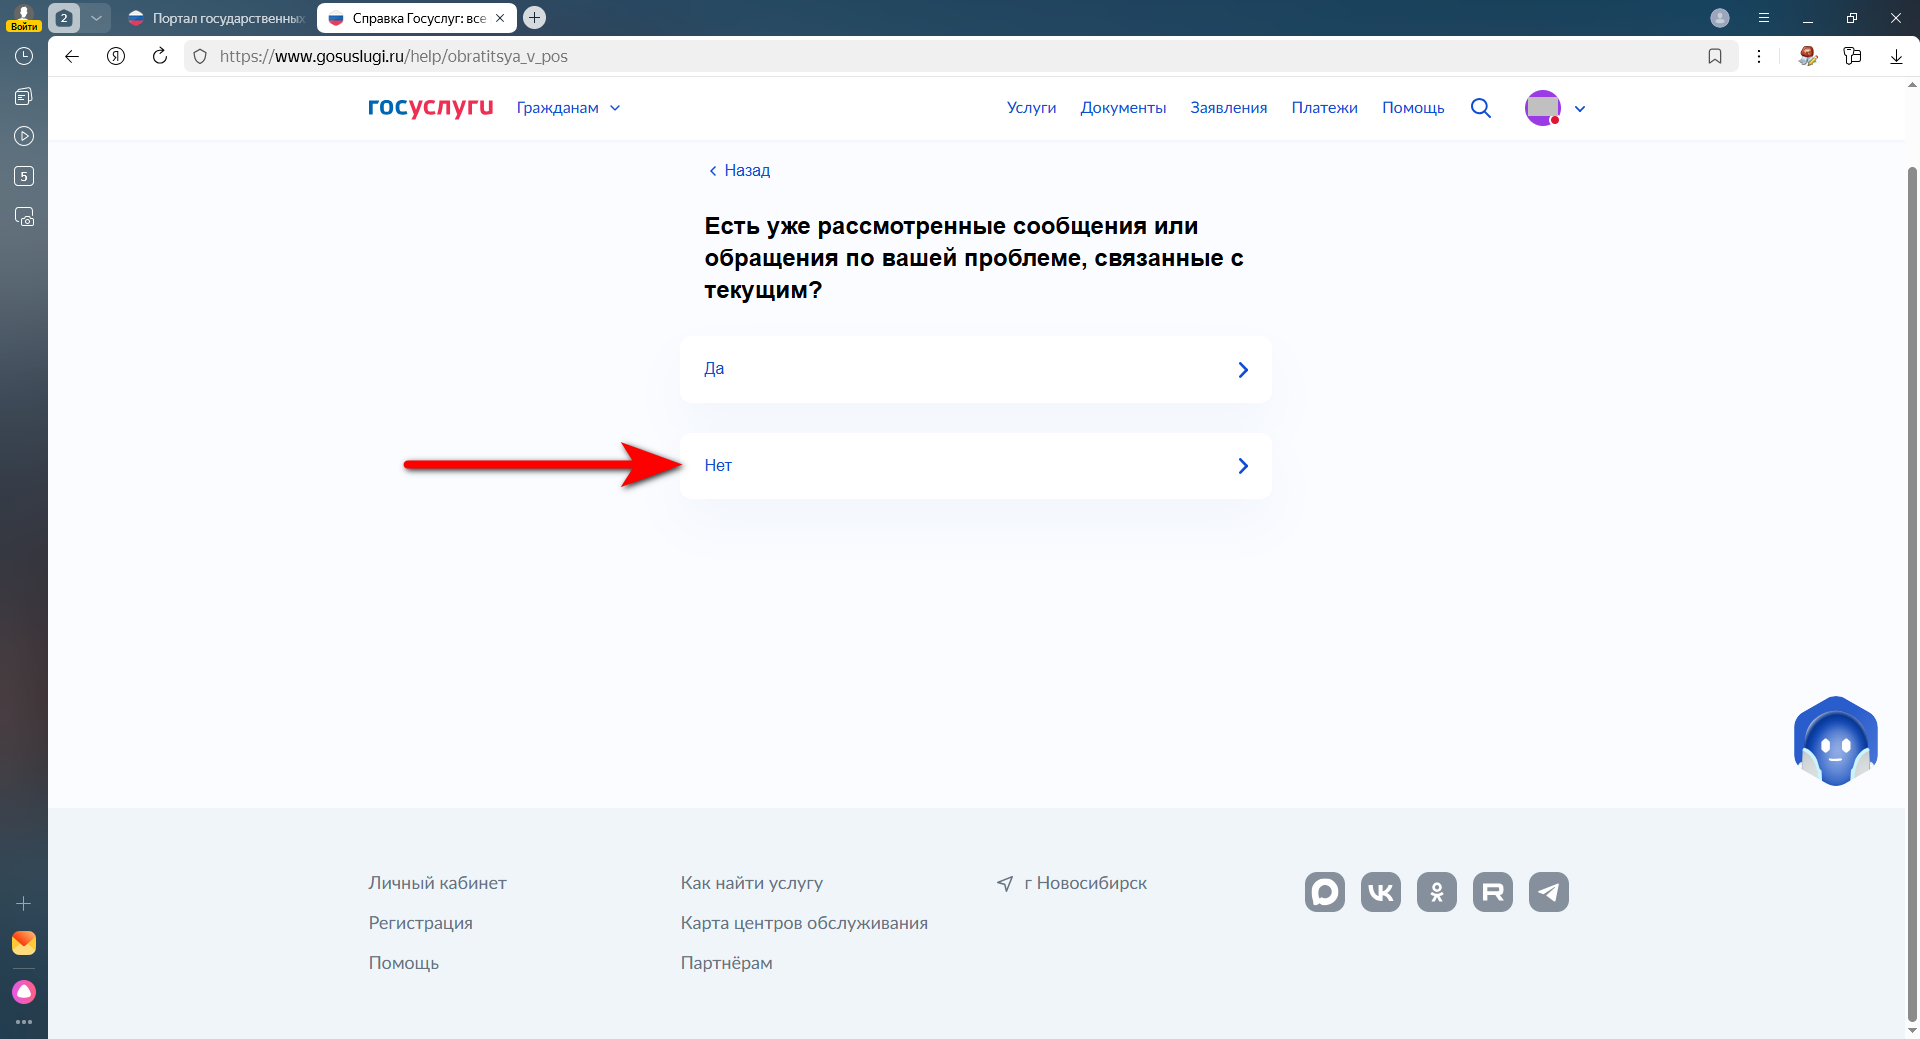Expand the browser tab group arrow

click(x=96, y=18)
